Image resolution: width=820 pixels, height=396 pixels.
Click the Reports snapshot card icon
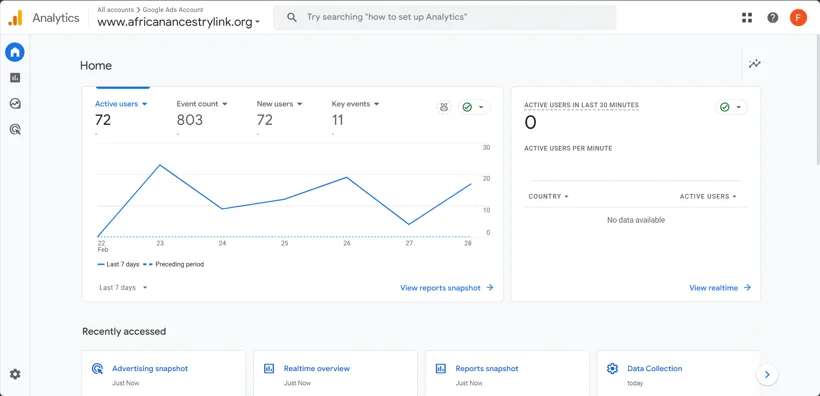(441, 368)
